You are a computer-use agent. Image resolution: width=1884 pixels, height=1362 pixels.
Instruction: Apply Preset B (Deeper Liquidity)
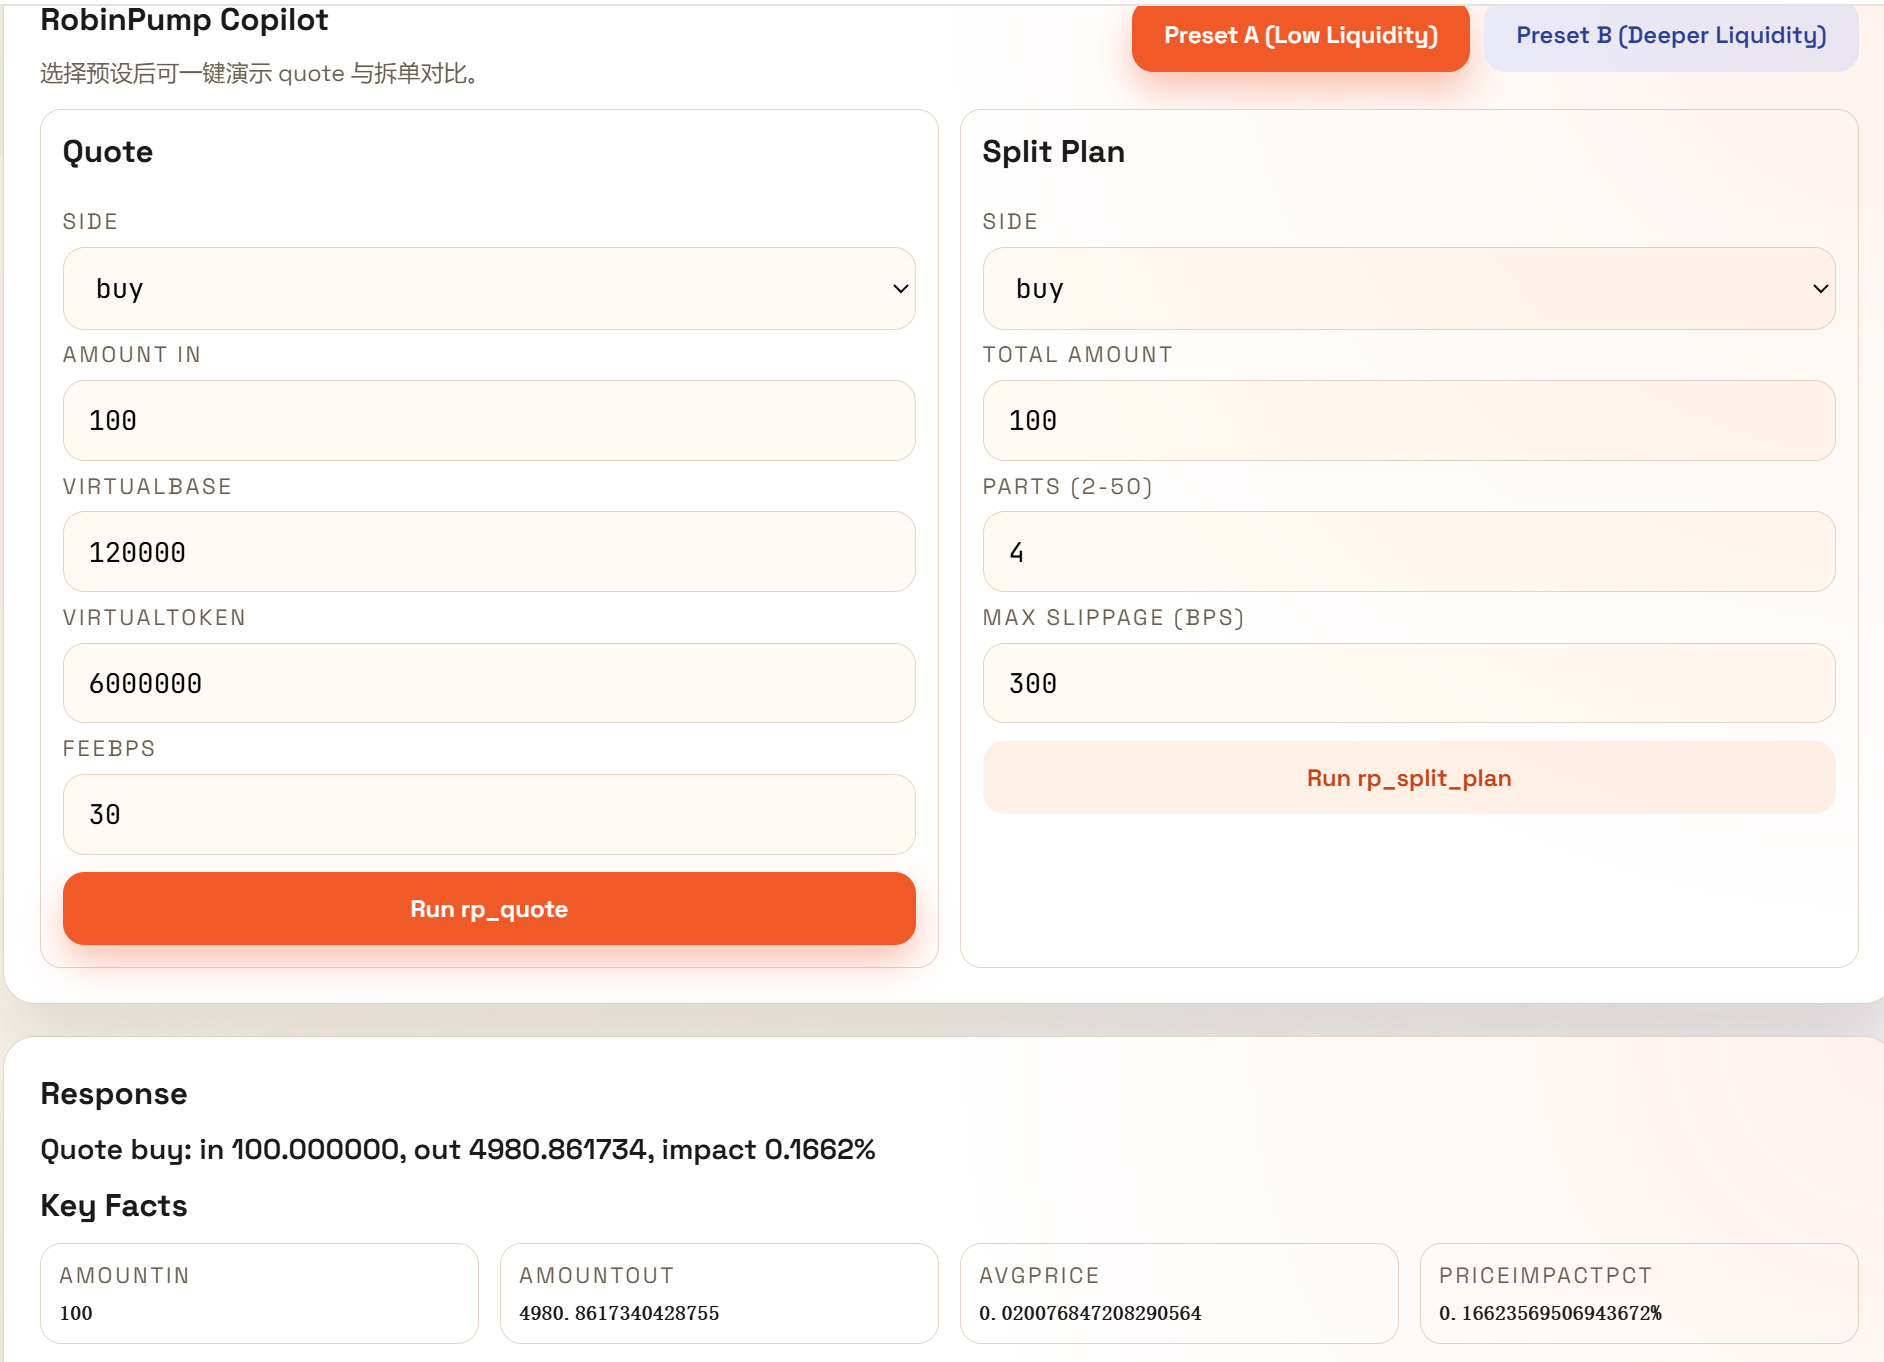click(1671, 37)
